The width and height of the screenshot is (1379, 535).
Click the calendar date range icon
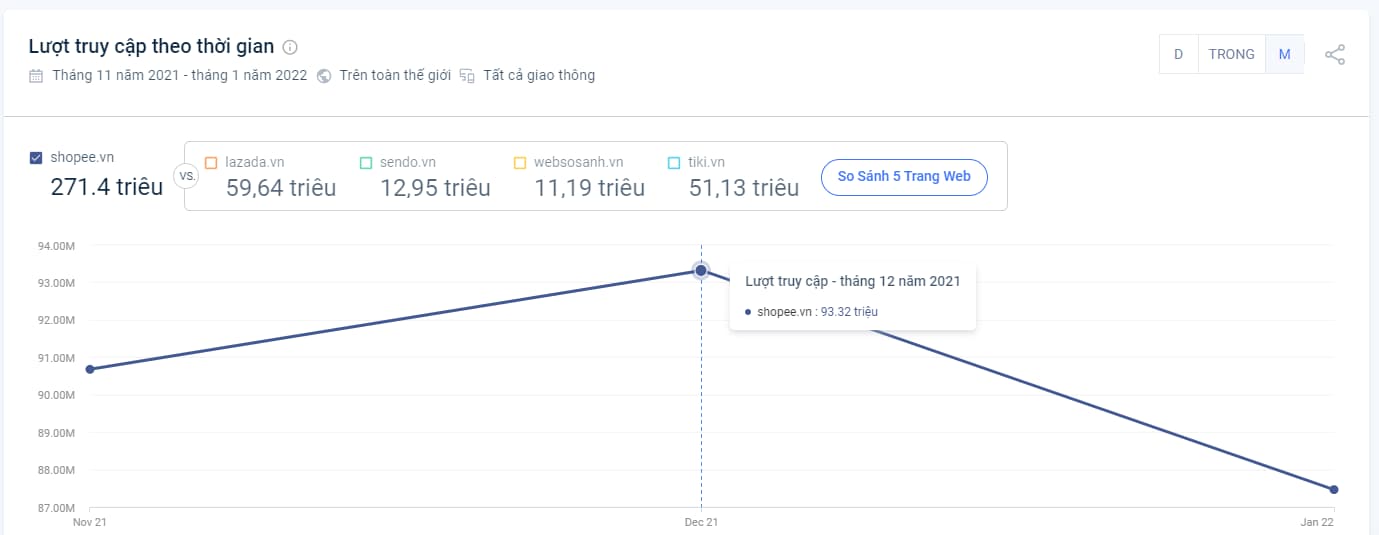click(36, 76)
